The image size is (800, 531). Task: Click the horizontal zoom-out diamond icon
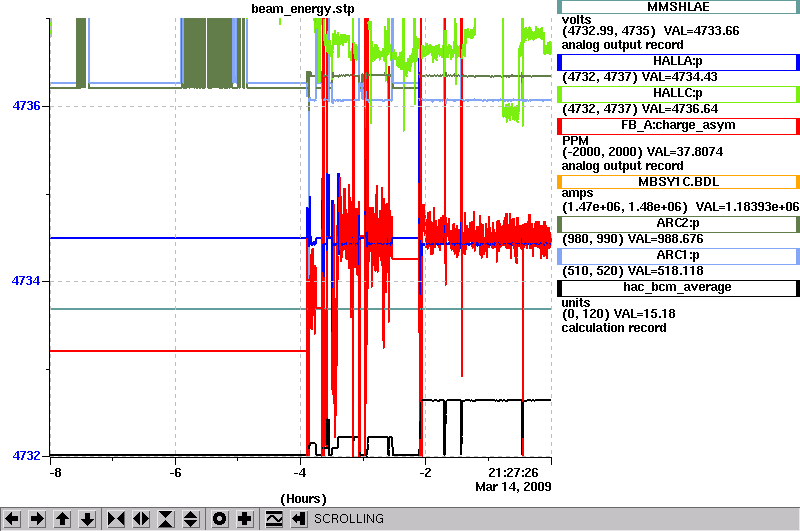[141, 519]
